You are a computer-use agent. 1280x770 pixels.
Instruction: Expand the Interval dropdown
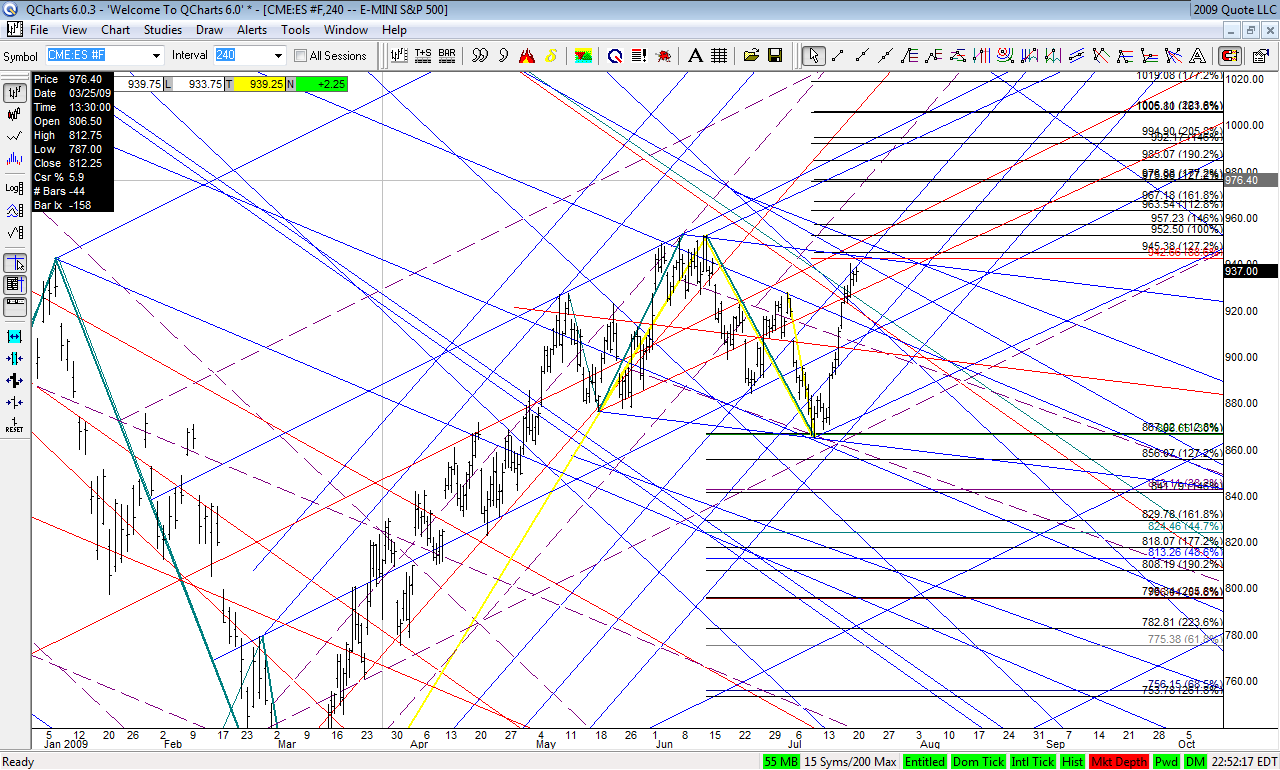pos(278,56)
